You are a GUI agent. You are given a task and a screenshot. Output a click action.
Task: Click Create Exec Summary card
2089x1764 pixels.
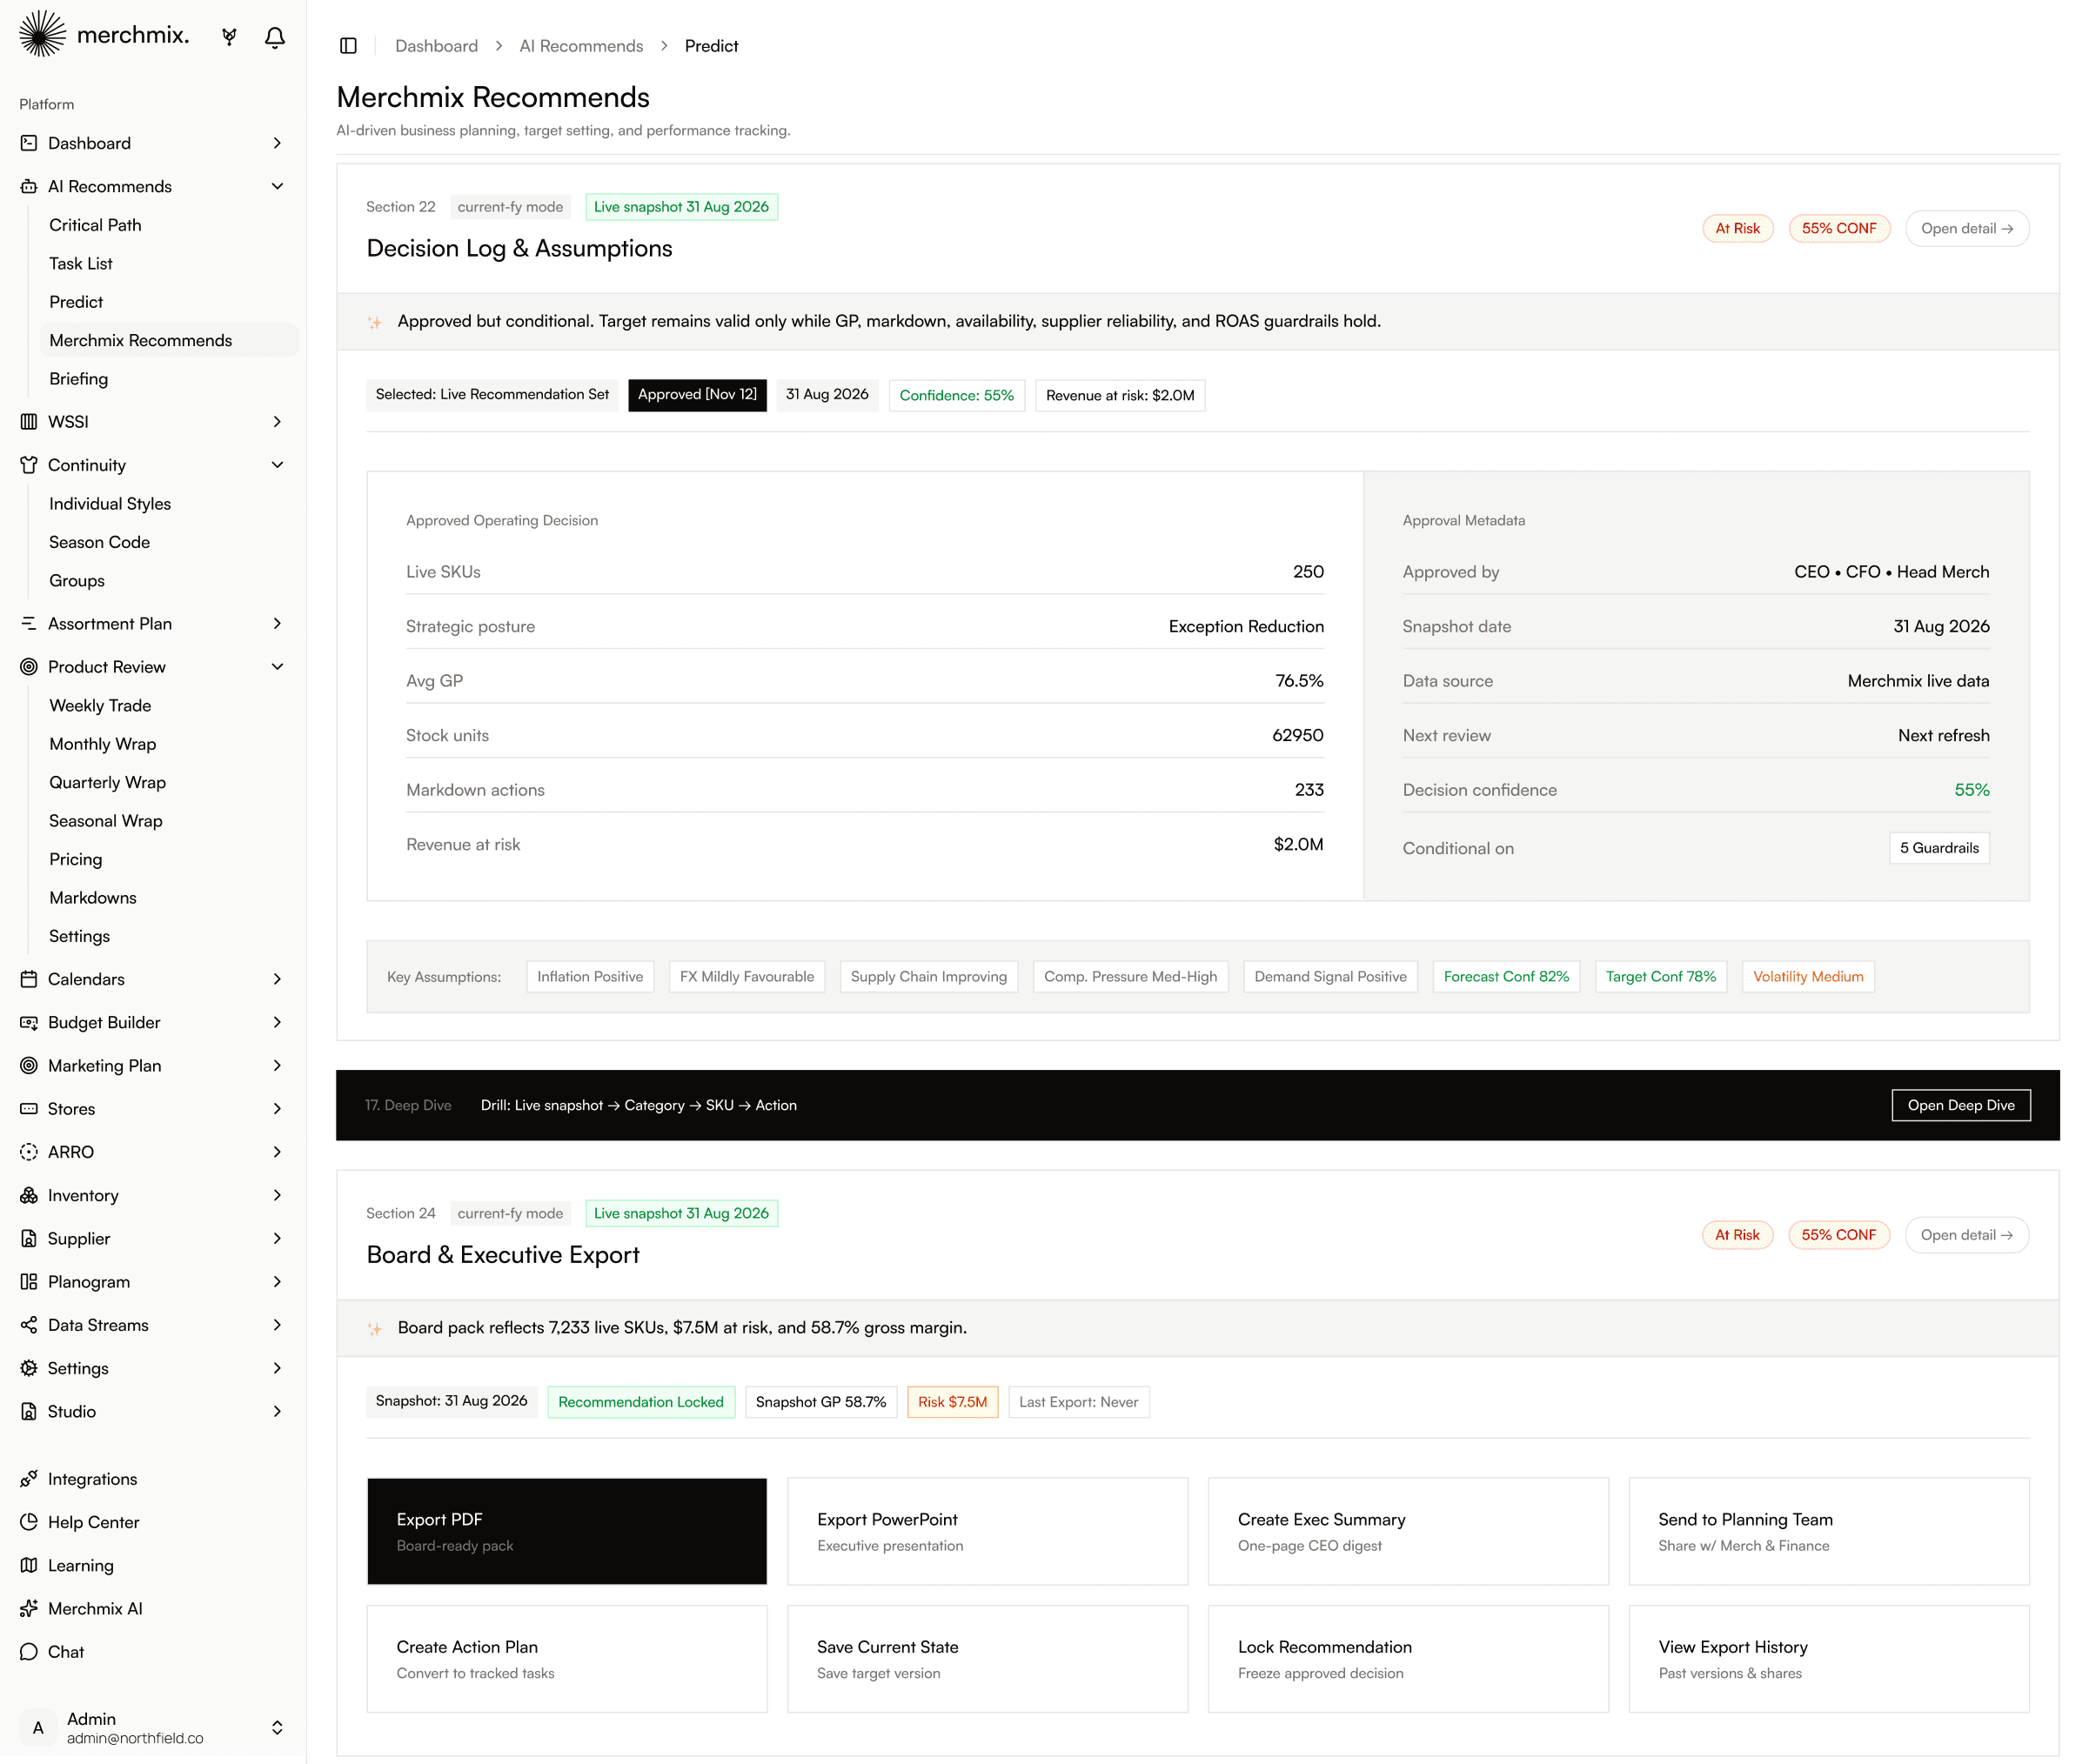1408,1531
